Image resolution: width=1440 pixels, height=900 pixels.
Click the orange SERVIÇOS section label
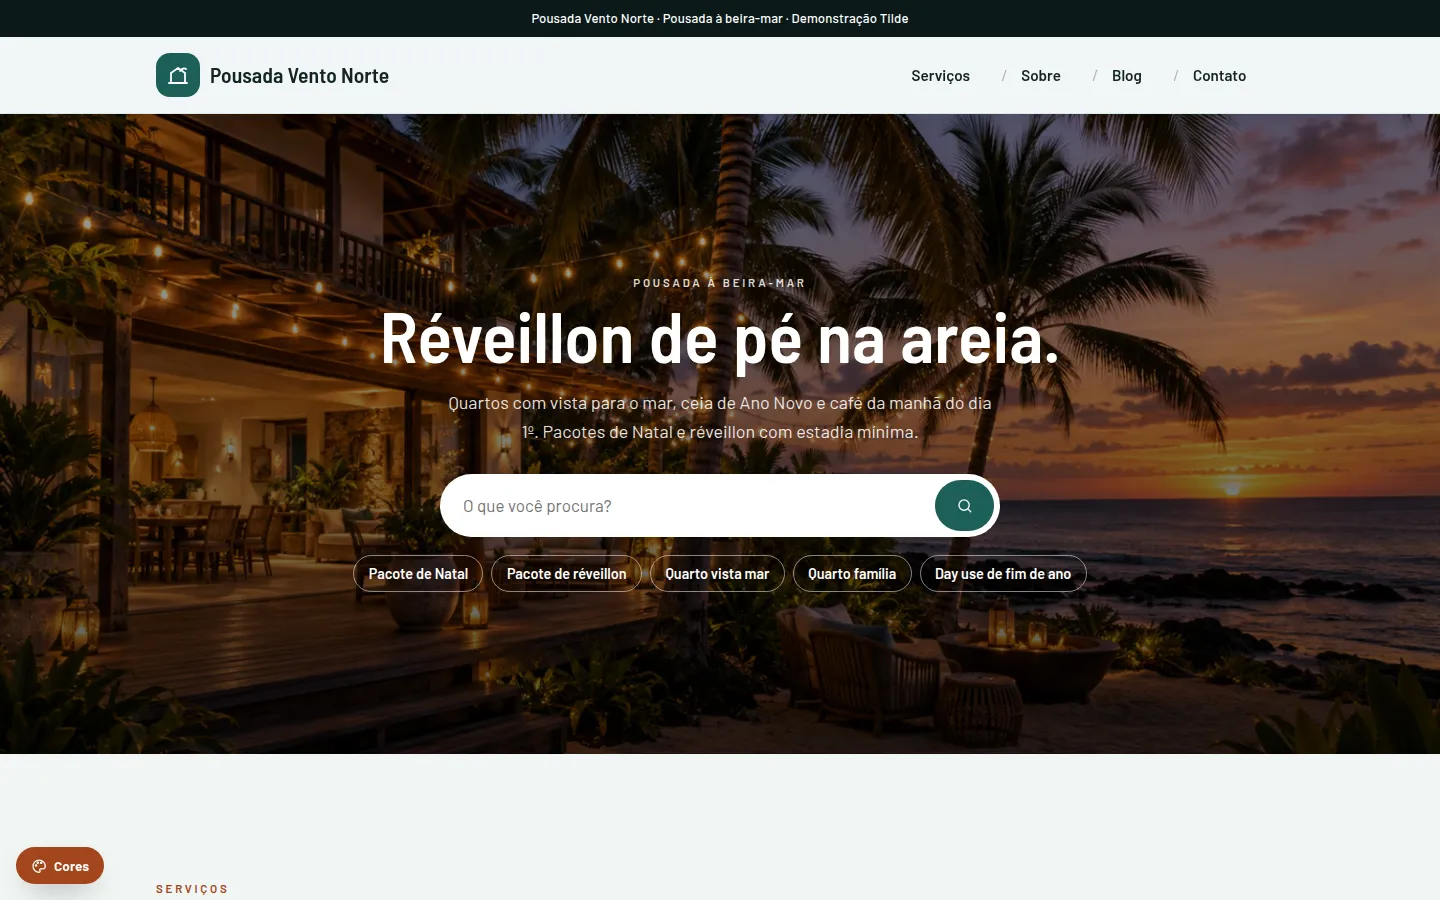point(192,889)
